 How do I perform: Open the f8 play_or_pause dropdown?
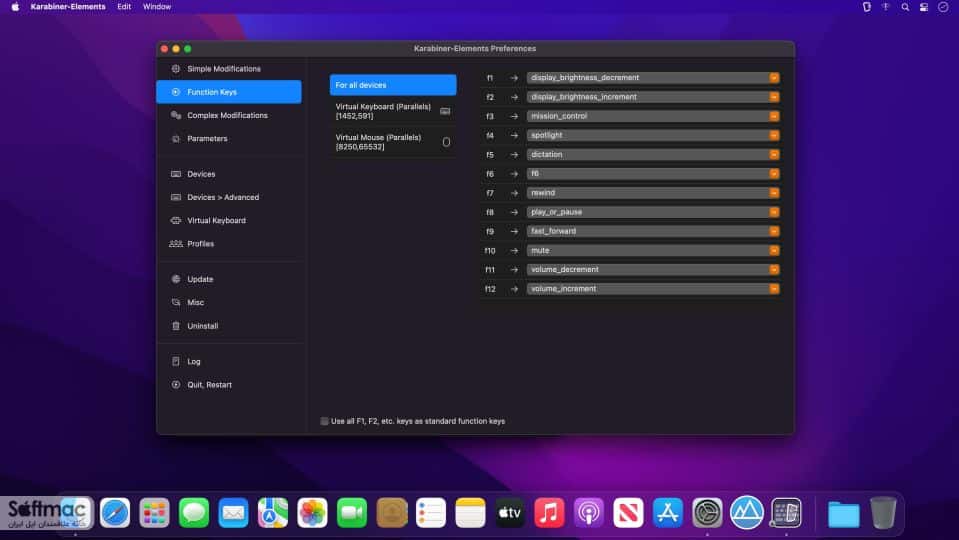653,212
